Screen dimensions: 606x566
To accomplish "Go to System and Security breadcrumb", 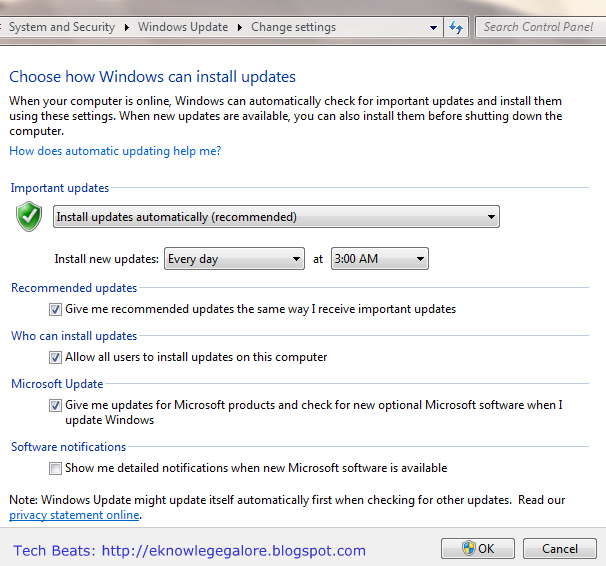I will 62,27.
